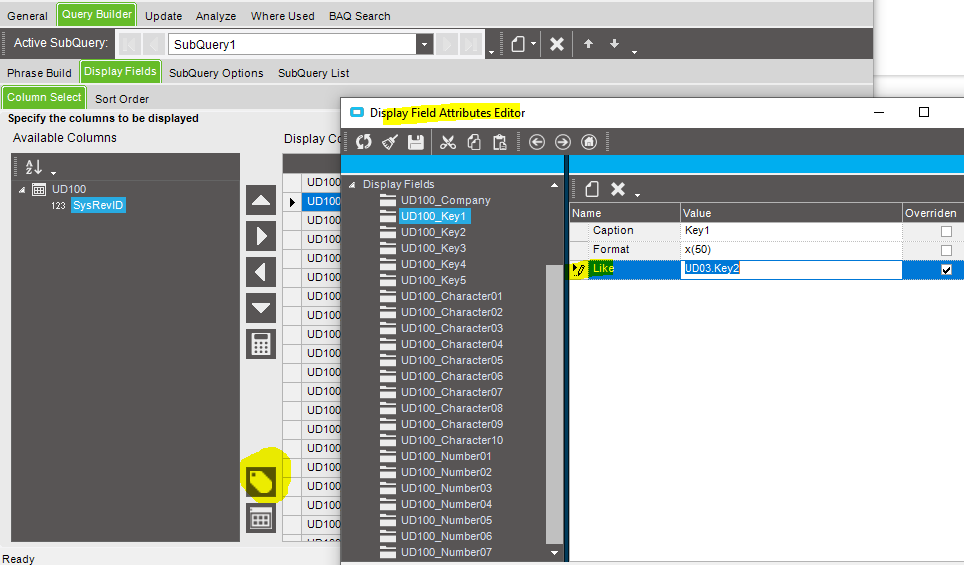Click tree scrollbar down arrow

click(x=555, y=553)
